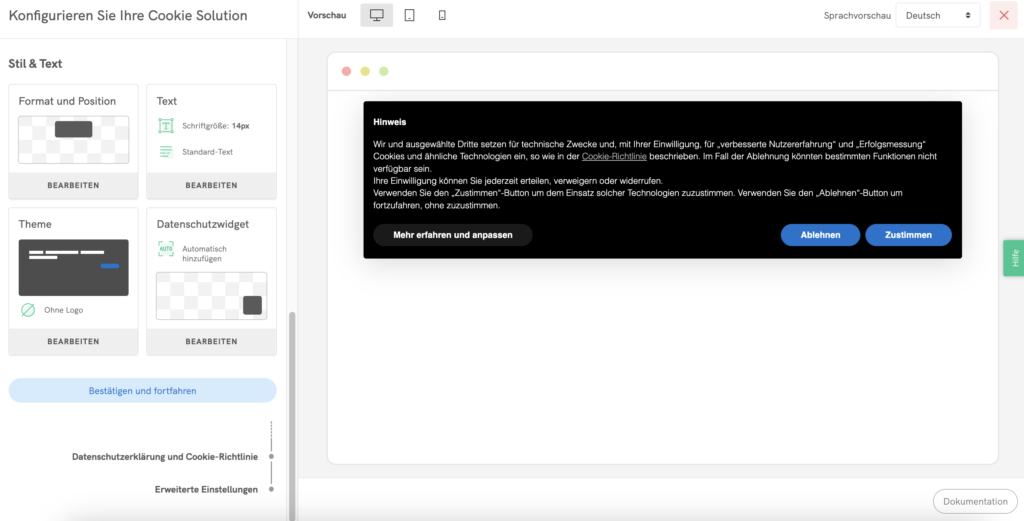Screen dimensions: 1024x521
Task: Open the Cookie-Richtlinie link in banner
Action: [x=614, y=157]
